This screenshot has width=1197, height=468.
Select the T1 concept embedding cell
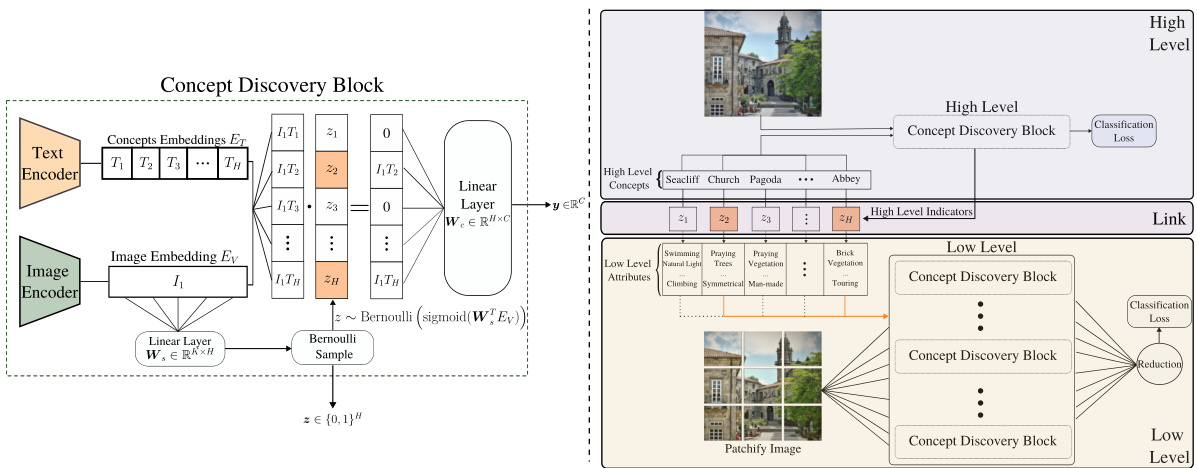pos(117,163)
